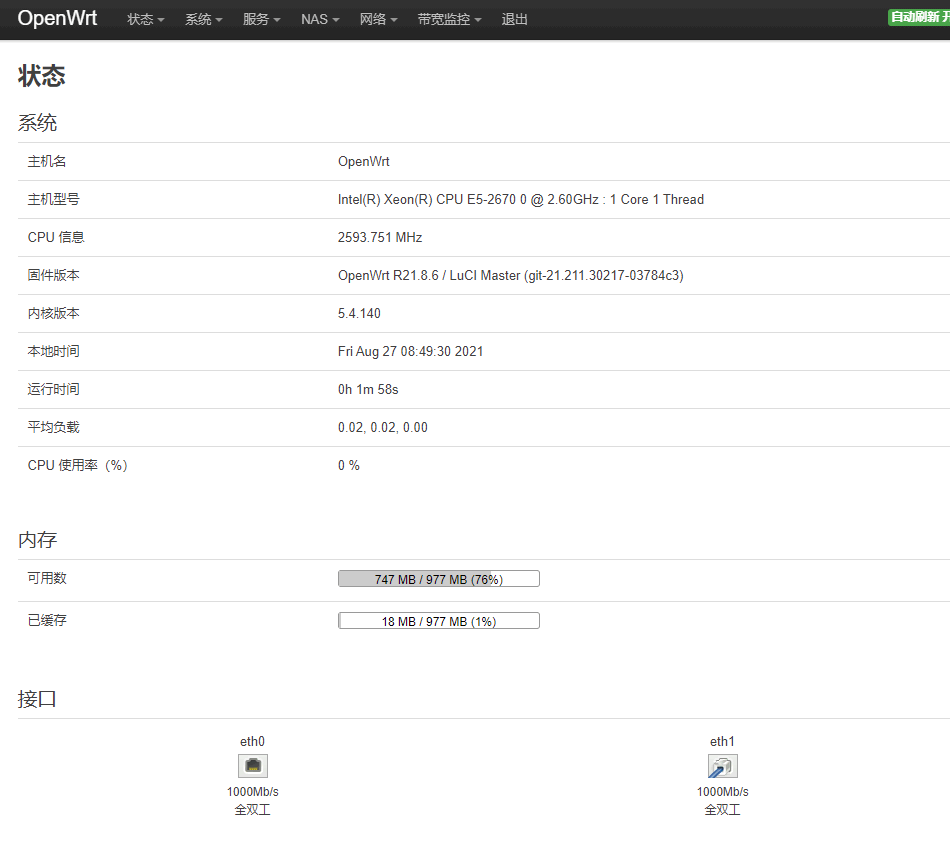This screenshot has height=841, width=950.
Task: Click the 本地时间 row label
Action: click(53, 351)
